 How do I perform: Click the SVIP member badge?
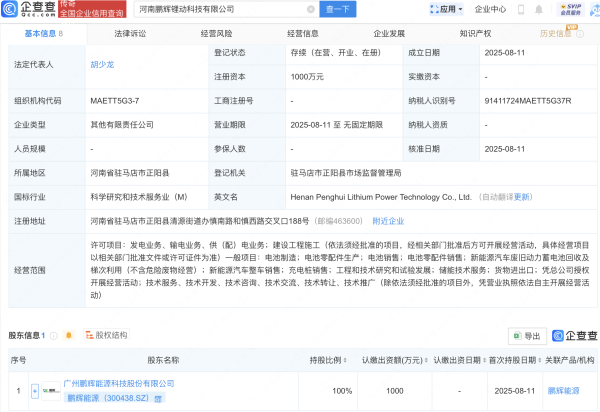coord(572,9)
